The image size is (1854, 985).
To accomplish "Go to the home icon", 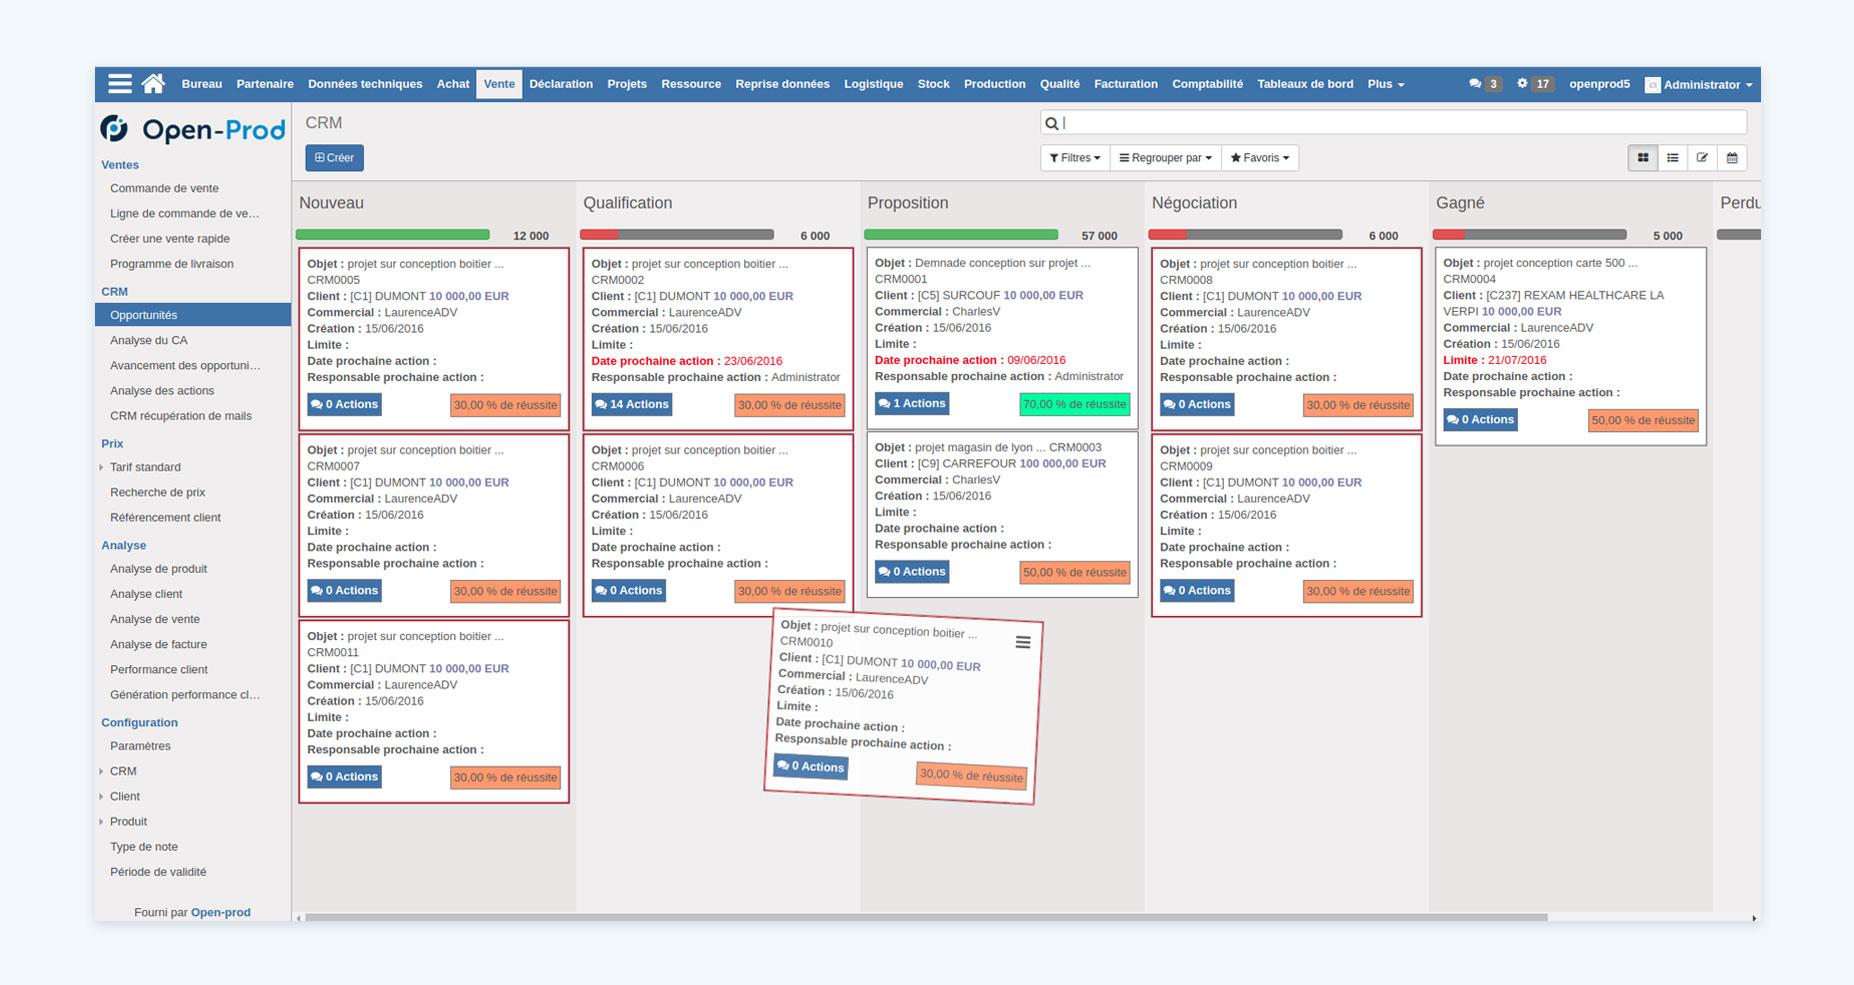I will click(x=153, y=84).
